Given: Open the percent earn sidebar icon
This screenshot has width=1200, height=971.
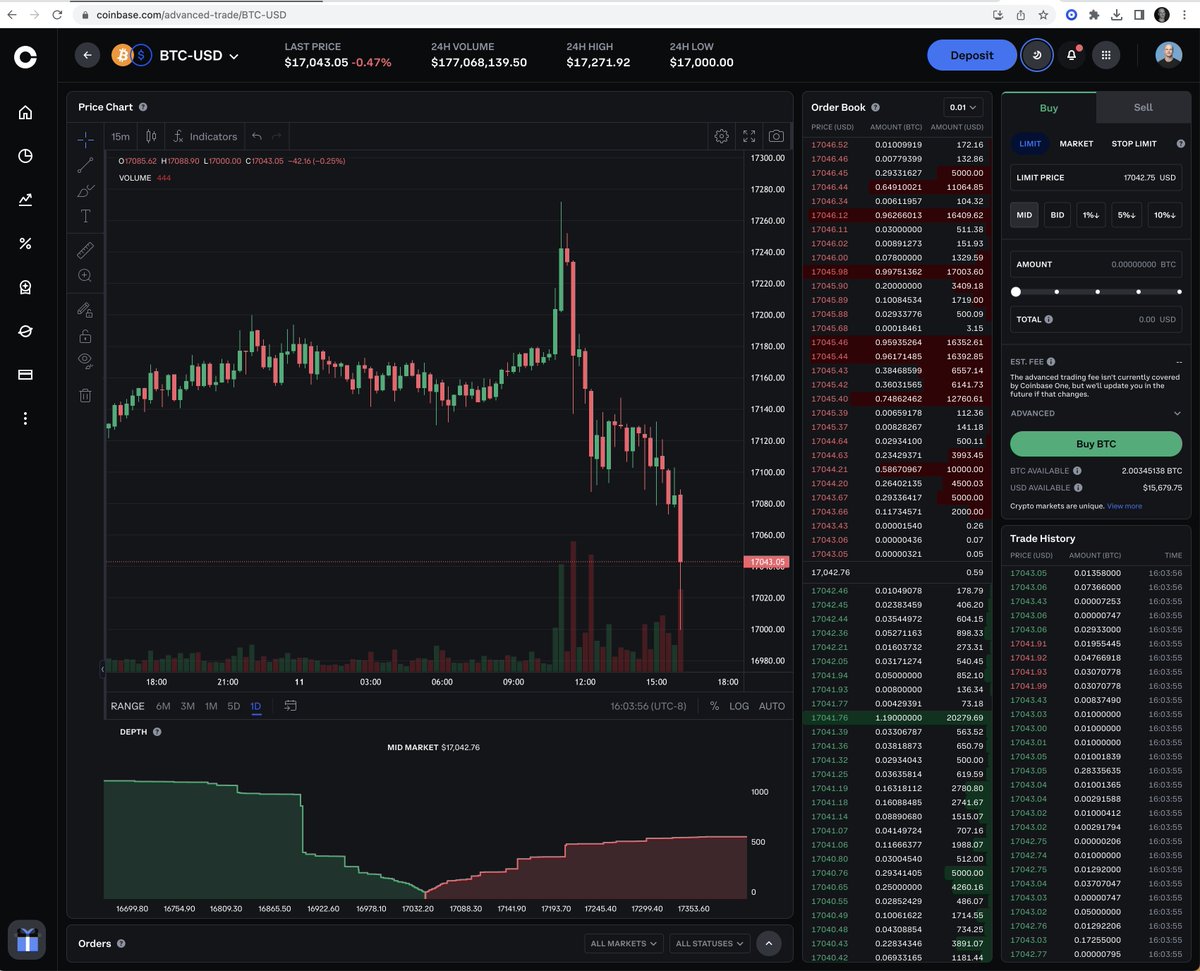Looking at the screenshot, I should [25, 243].
